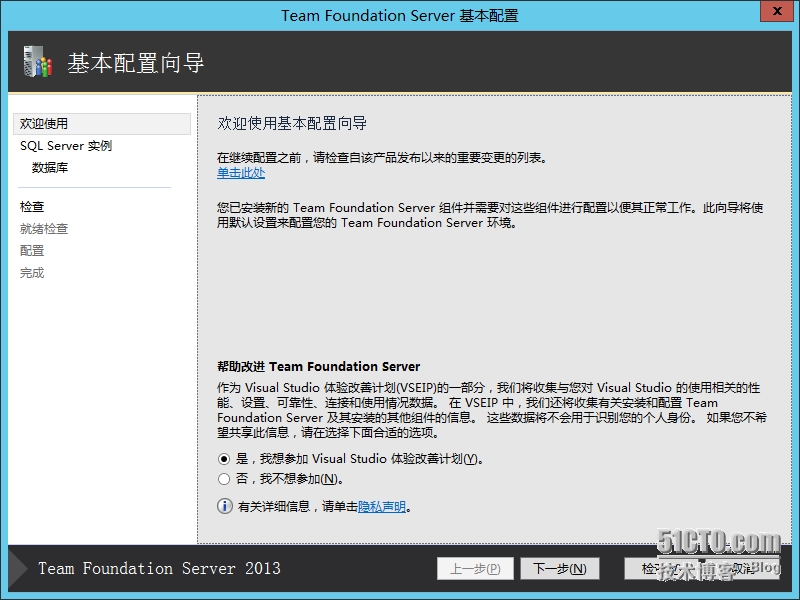Go to the SQL Server 实例 step

[66, 146]
